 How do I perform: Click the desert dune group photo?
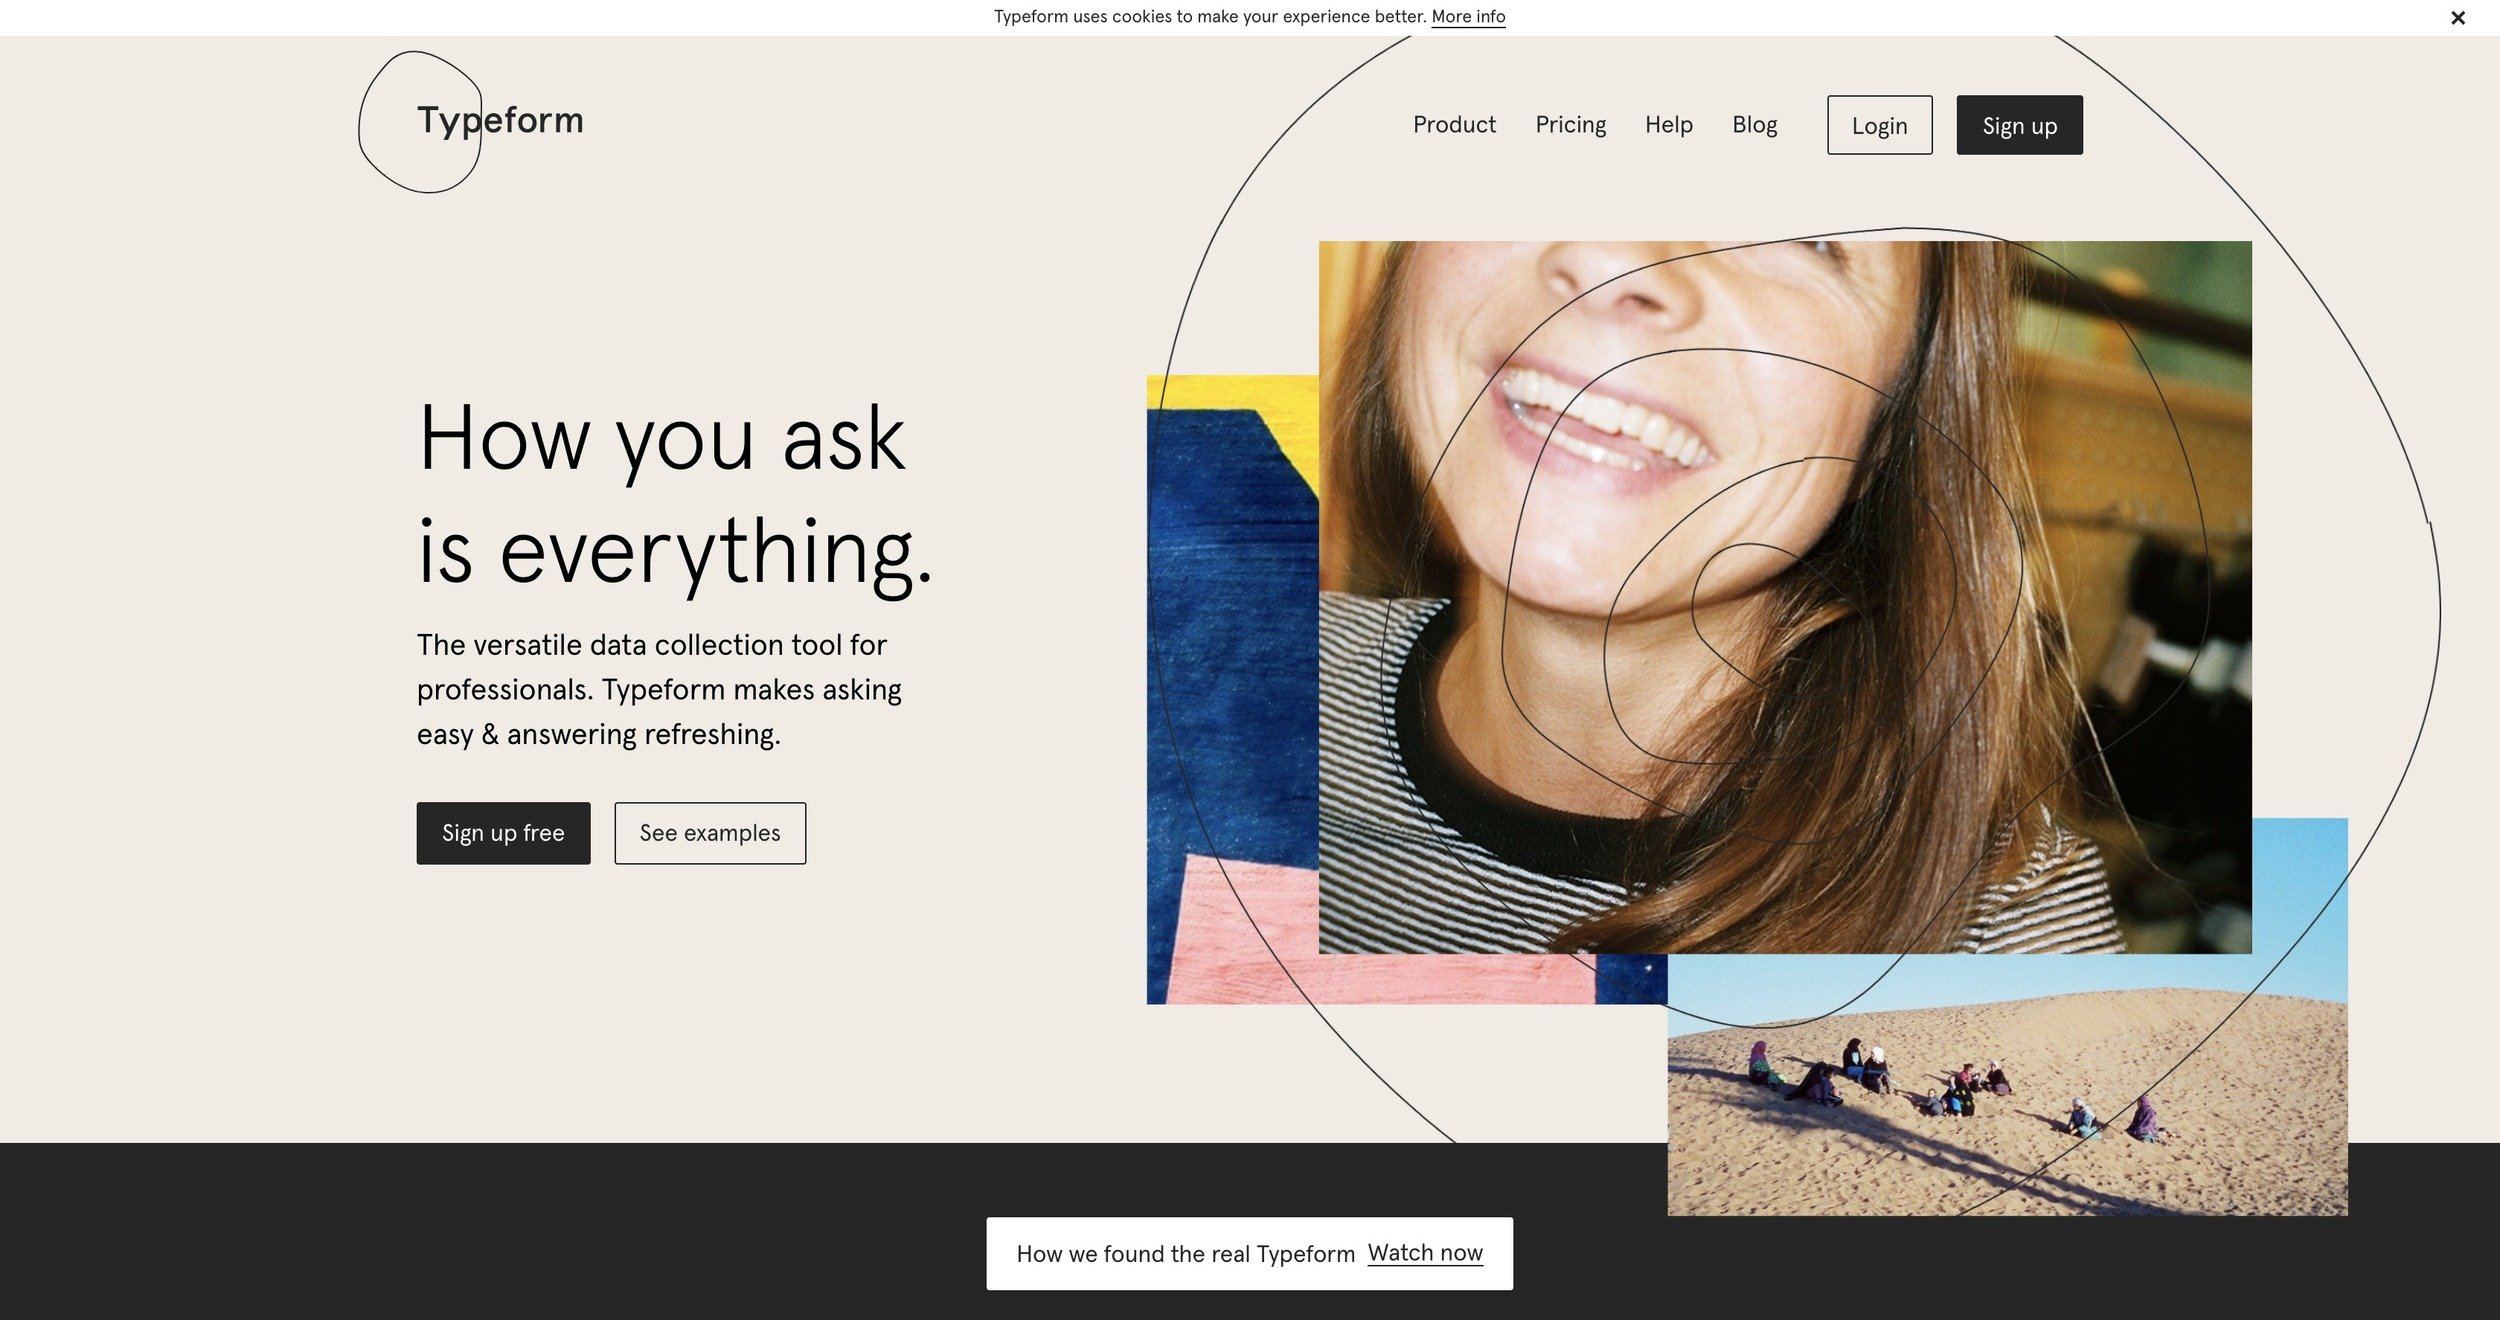tap(2007, 1085)
